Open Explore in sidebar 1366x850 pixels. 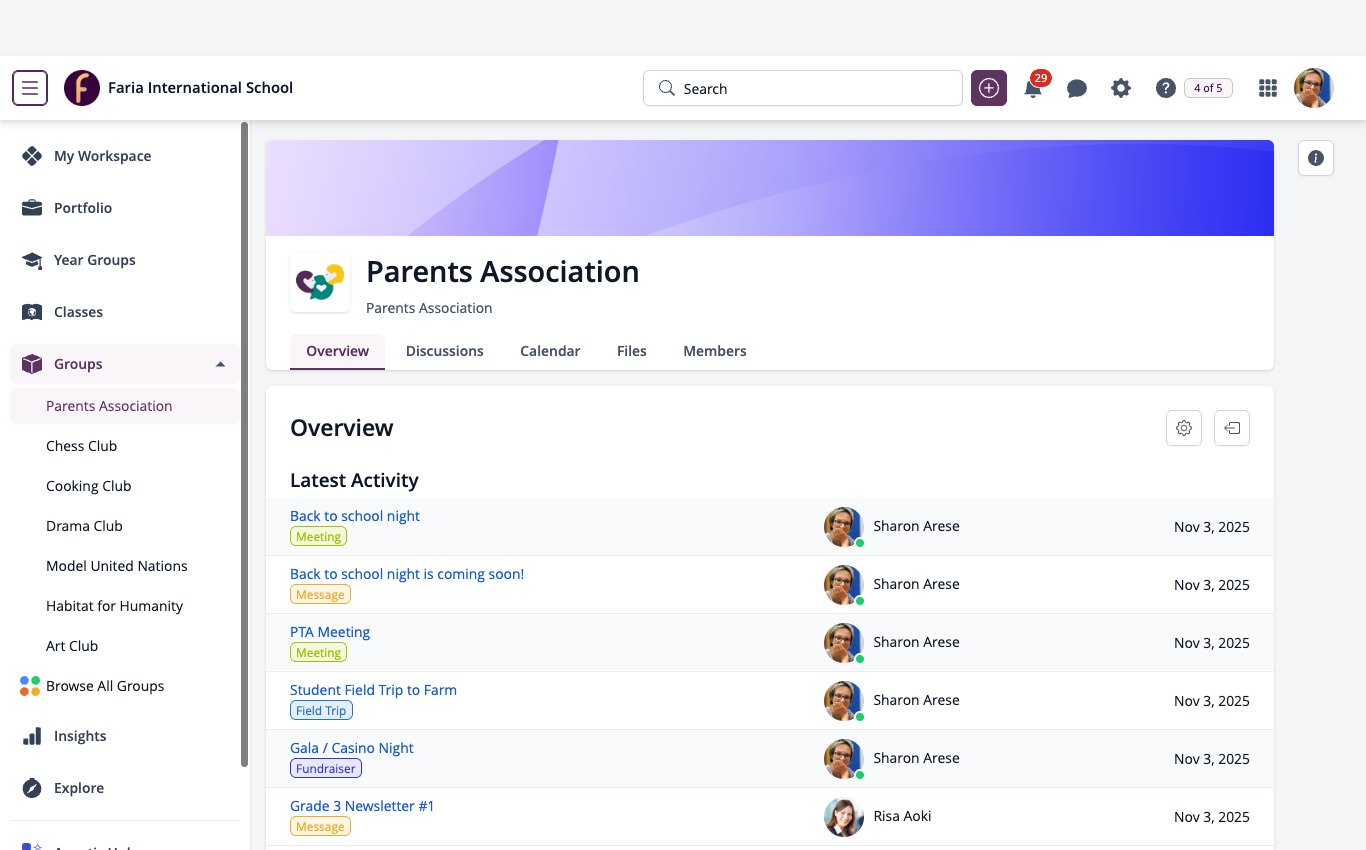click(125, 788)
